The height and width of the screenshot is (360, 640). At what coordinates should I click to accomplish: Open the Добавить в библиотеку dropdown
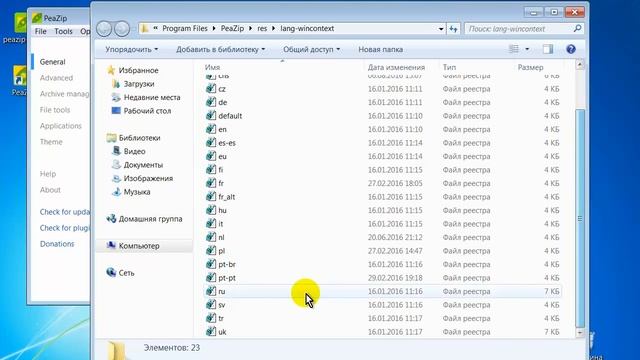point(220,49)
